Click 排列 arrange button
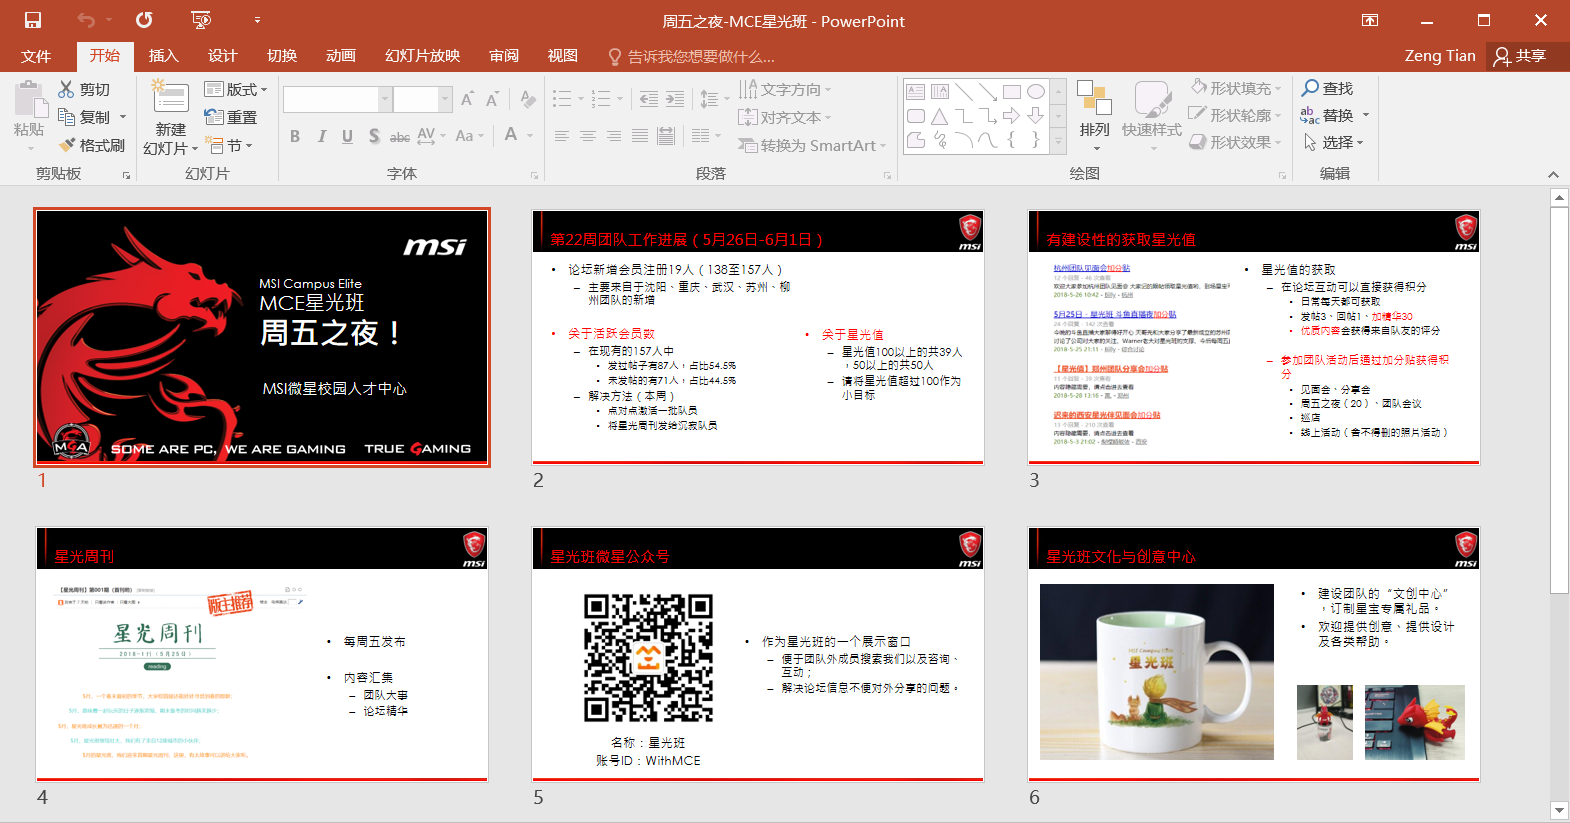 (1095, 115)
